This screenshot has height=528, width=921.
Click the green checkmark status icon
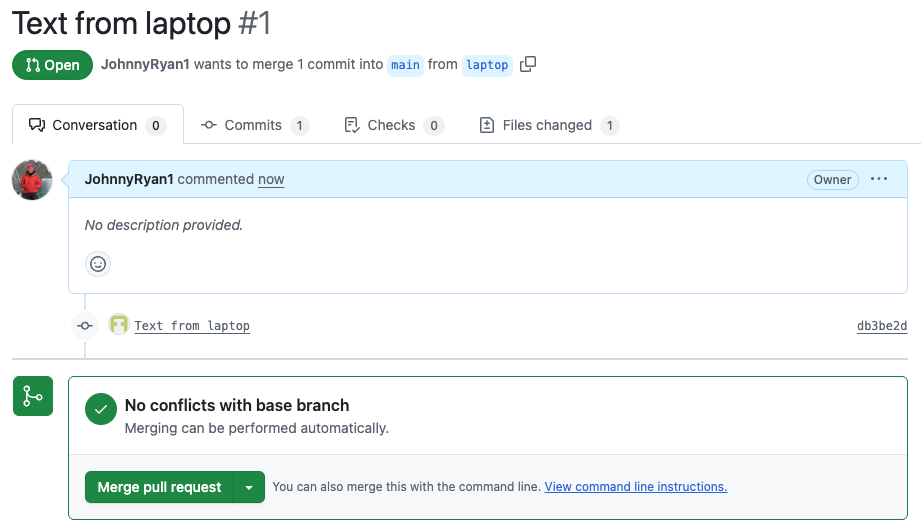pyautogui.click(x=101, y=409)
